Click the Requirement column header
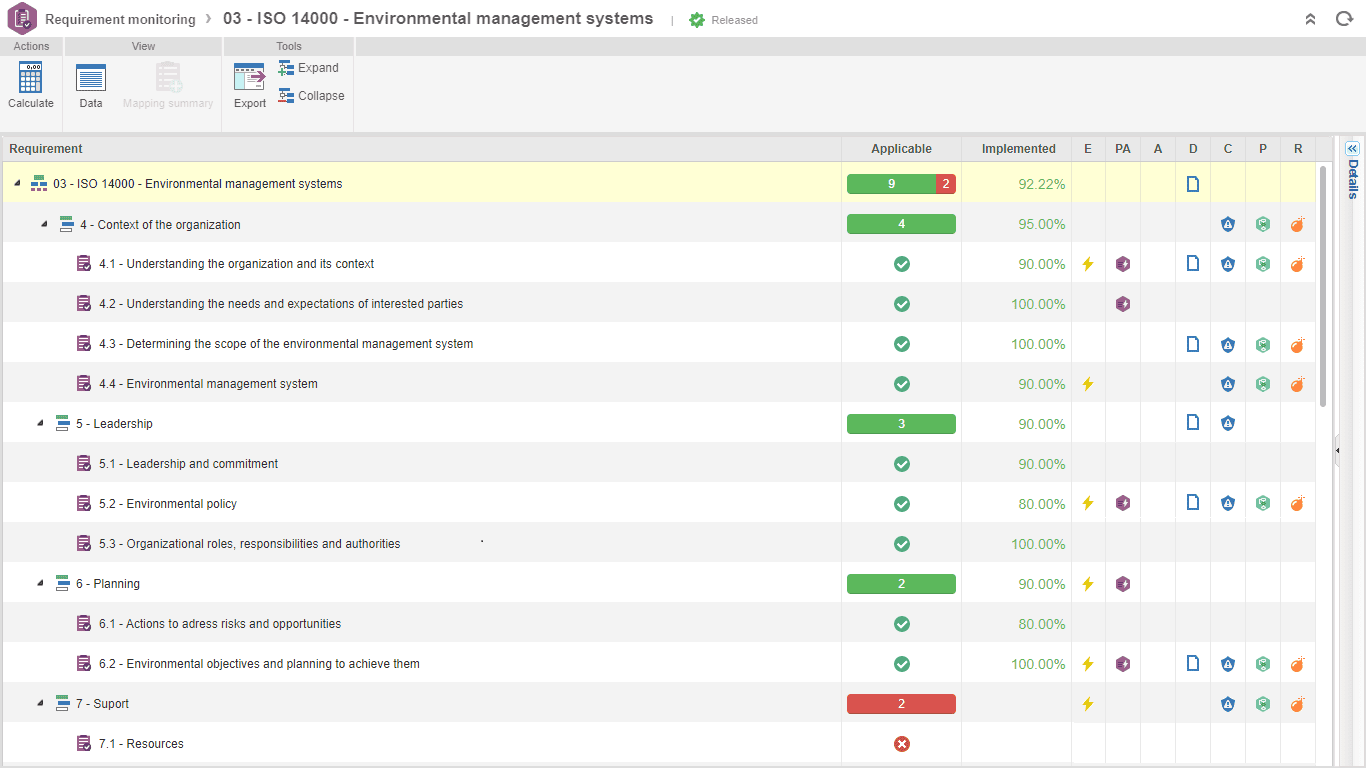The height and width of the screenshot is (768, 1366). pyautogui.click(x=421, y=149)
